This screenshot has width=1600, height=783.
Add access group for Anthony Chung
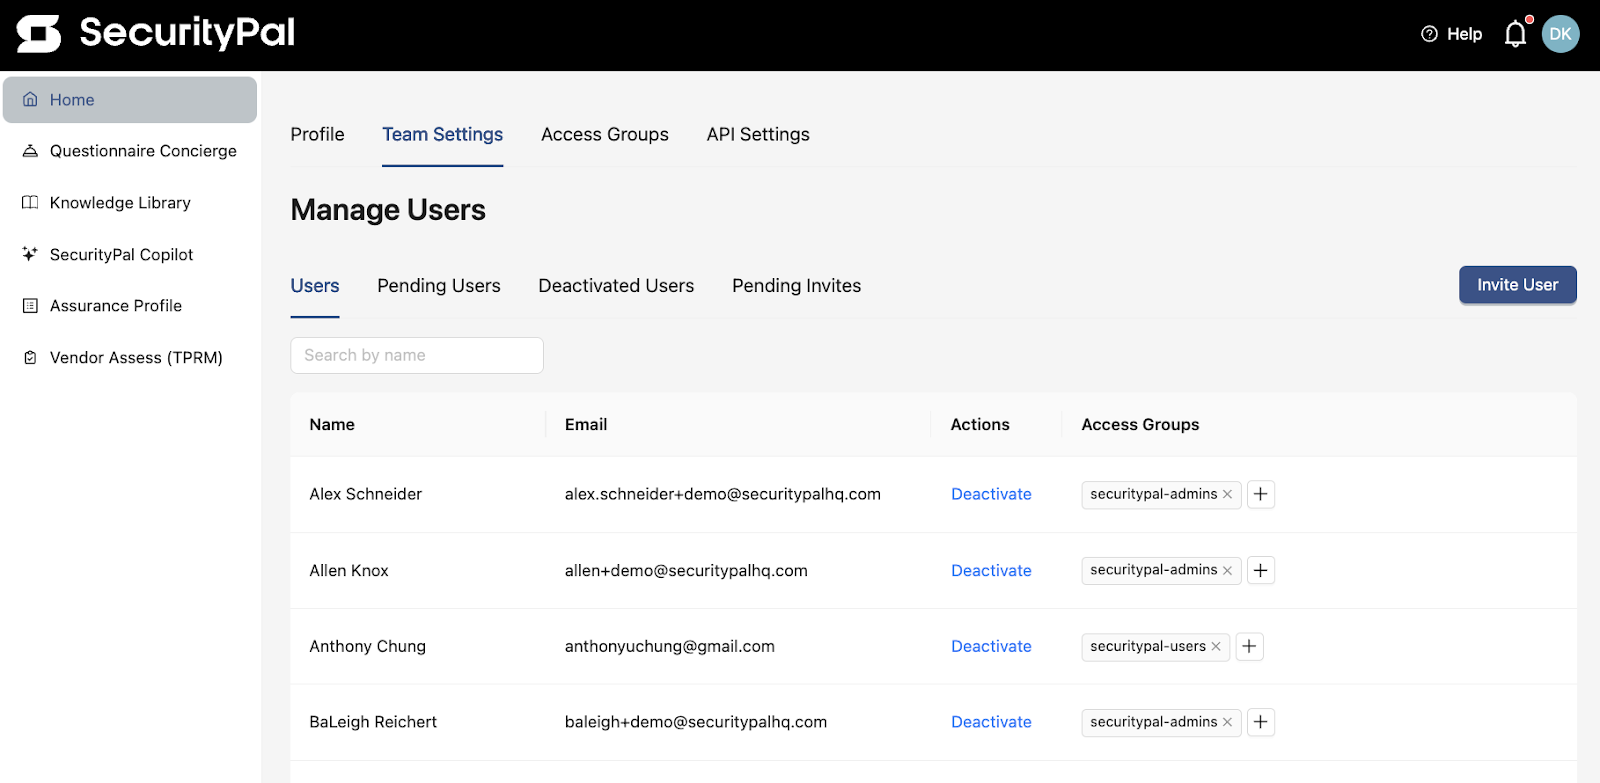point(1249,647)
